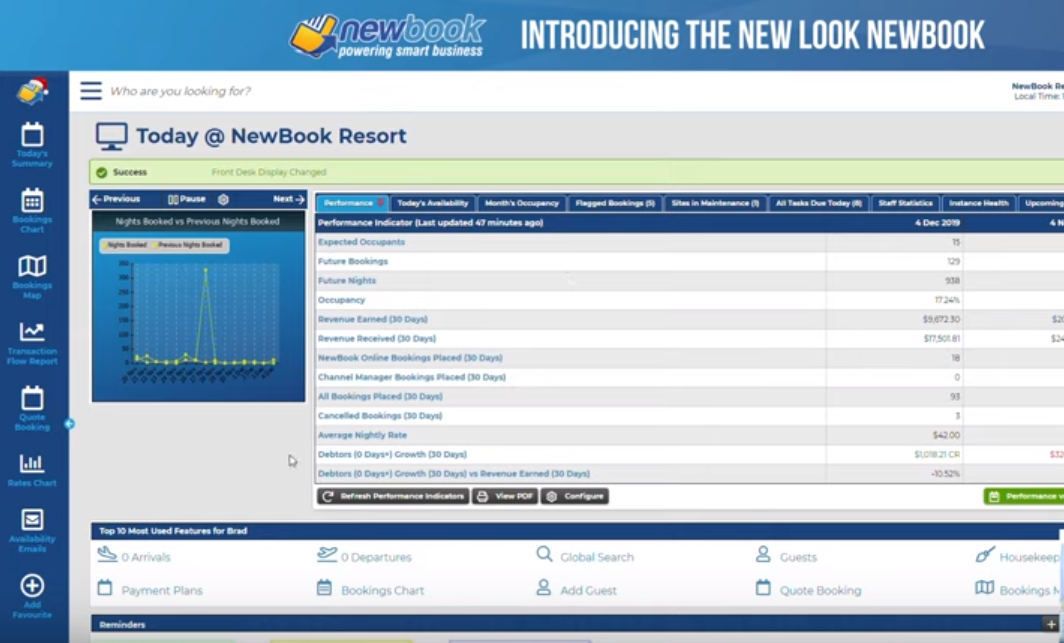Open Transaction Flow Report
The width and height of the screenshot is (1064, 643).
coord(32,343)
